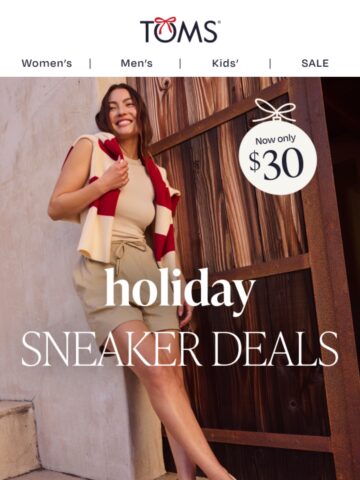Click the "holiday" headline text
This screenshot has height=480, width=360.
[x=179, y=292]
